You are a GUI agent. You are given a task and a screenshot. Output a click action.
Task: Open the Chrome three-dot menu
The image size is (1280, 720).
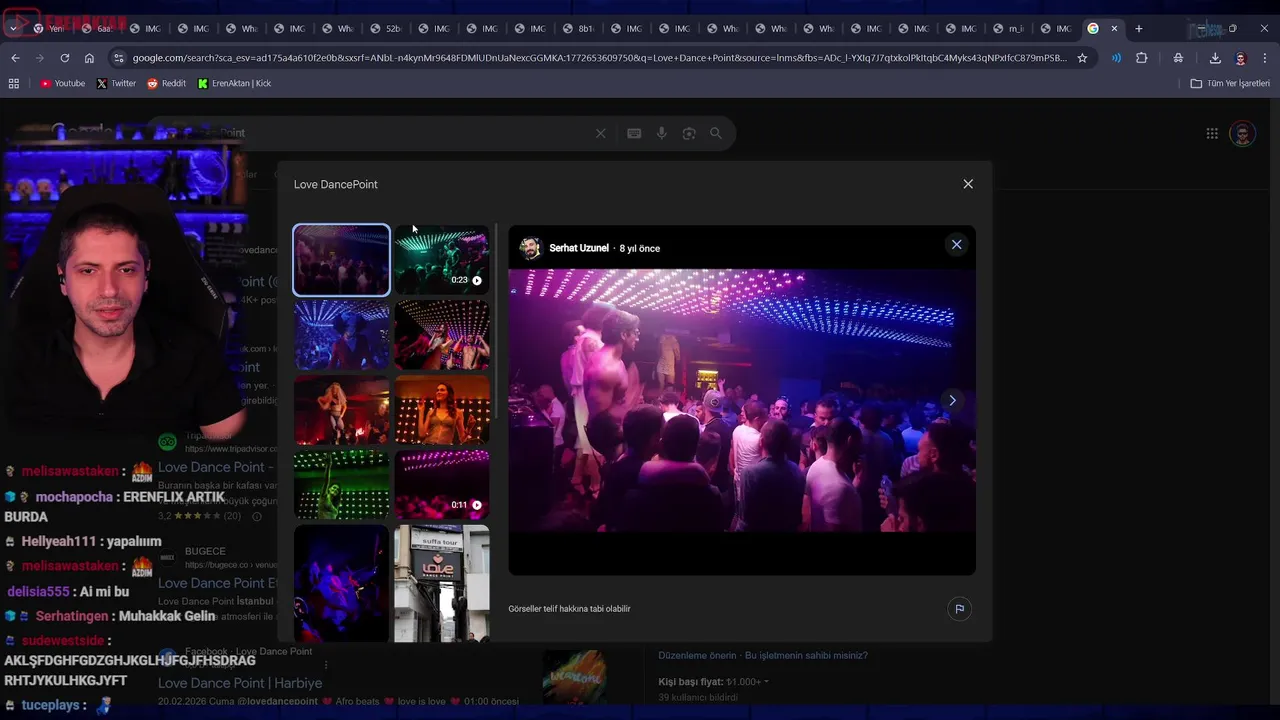(1265, 58)
